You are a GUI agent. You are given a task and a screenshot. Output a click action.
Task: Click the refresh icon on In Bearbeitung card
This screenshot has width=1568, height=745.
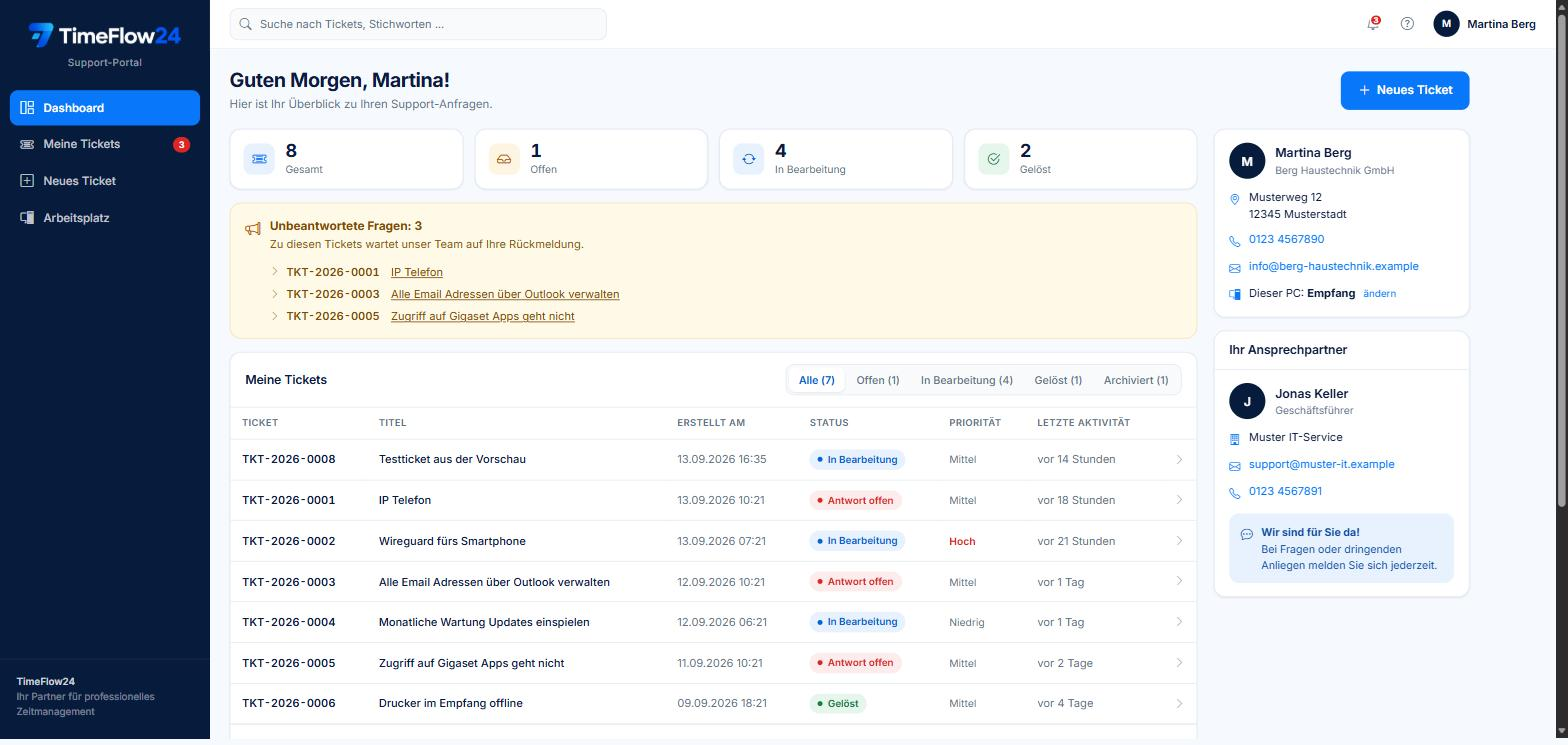point(749,159)
